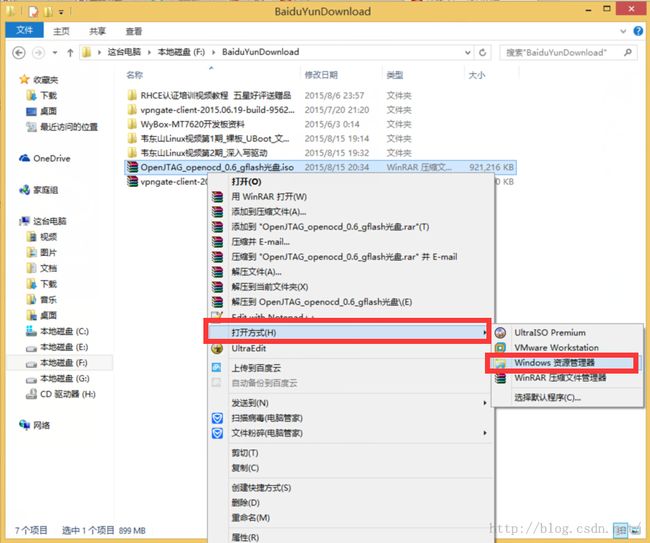Viewport: 650px width, 543px height.
Task: Open 最近访问的位置 in the sidebar
Action: (x=62, y=127)
